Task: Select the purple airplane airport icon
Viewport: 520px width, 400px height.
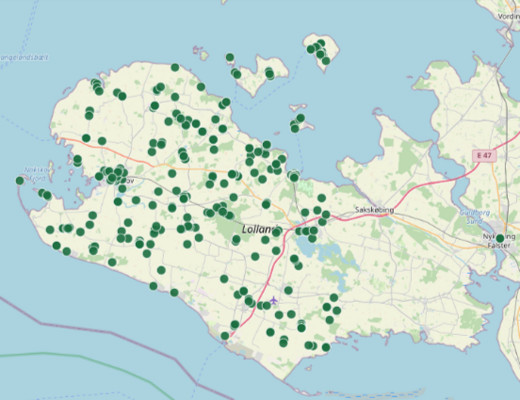Action: point(274,300)
